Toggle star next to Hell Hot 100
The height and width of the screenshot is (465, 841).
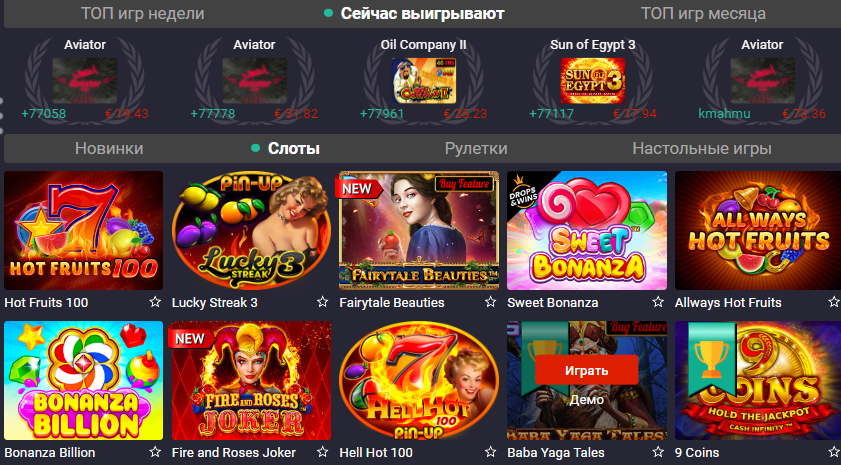490,452
